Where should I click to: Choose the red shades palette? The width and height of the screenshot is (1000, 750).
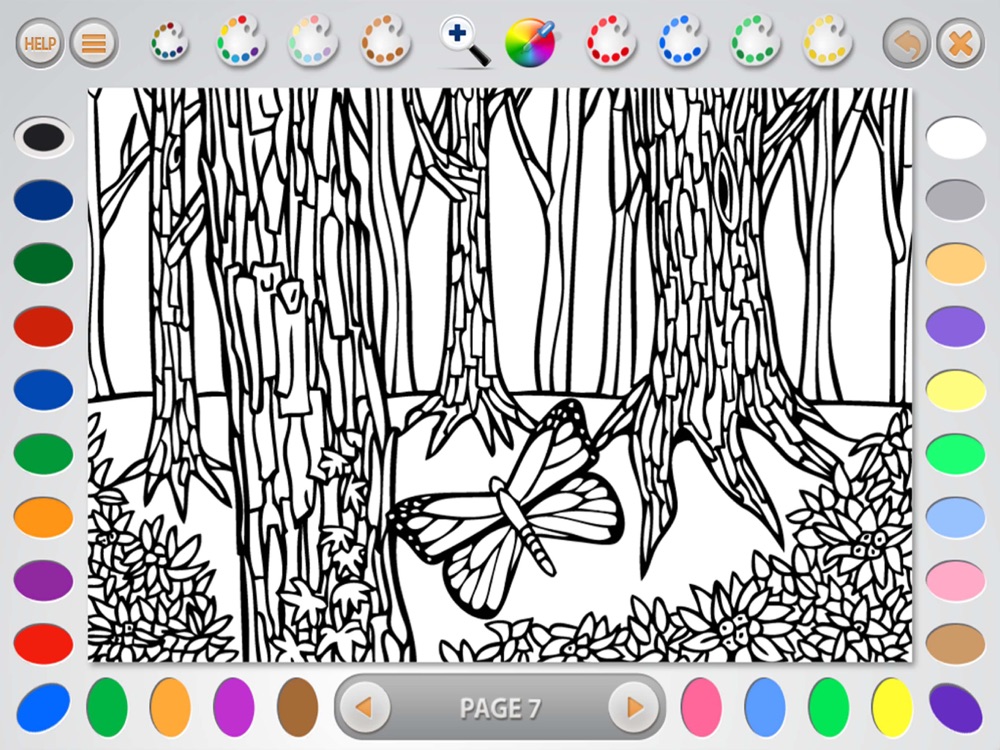pyautogui.click(x=611, y=41)
